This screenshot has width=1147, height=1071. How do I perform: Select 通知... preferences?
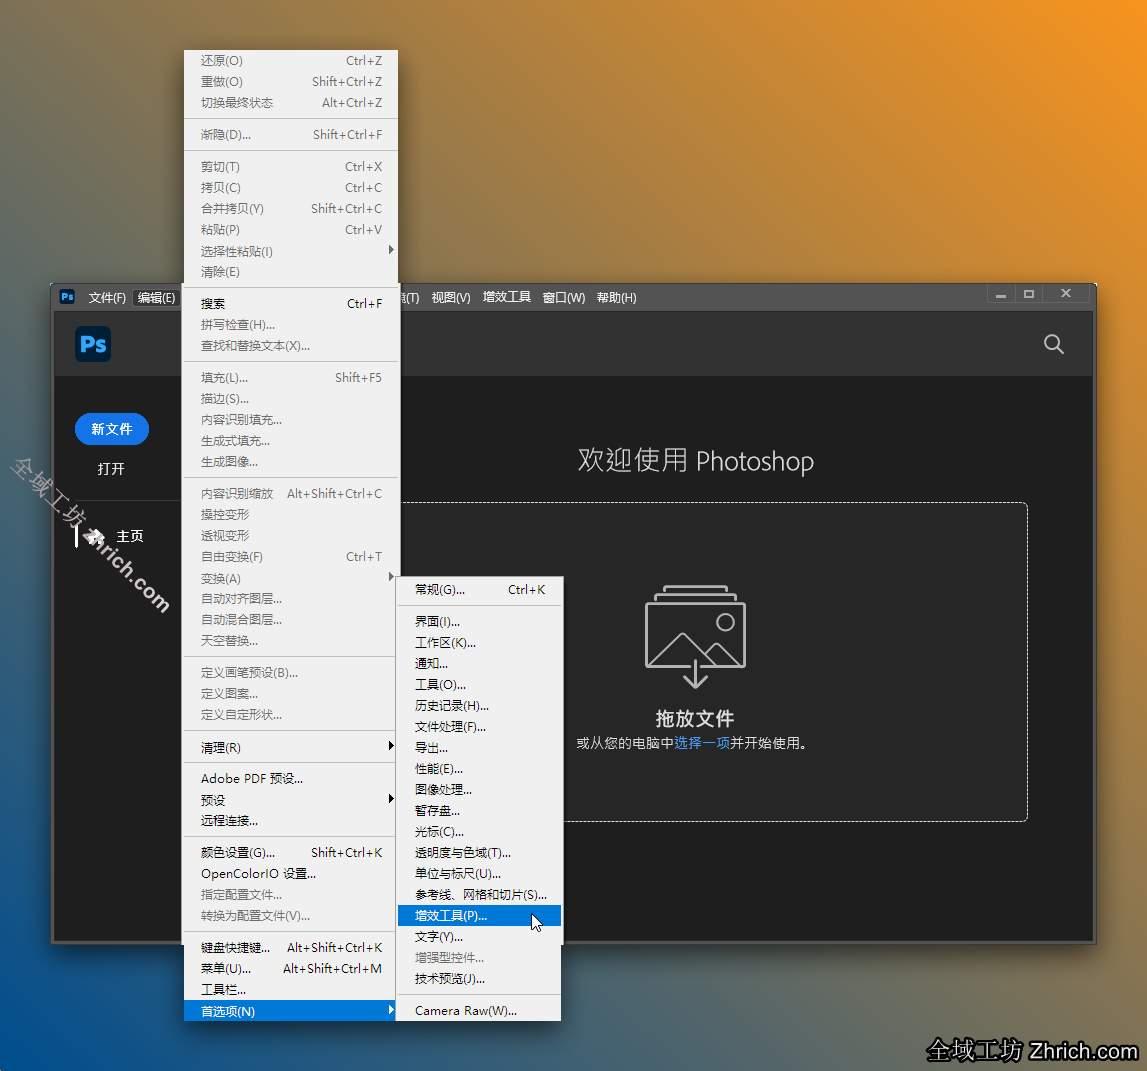click(479, 664)
